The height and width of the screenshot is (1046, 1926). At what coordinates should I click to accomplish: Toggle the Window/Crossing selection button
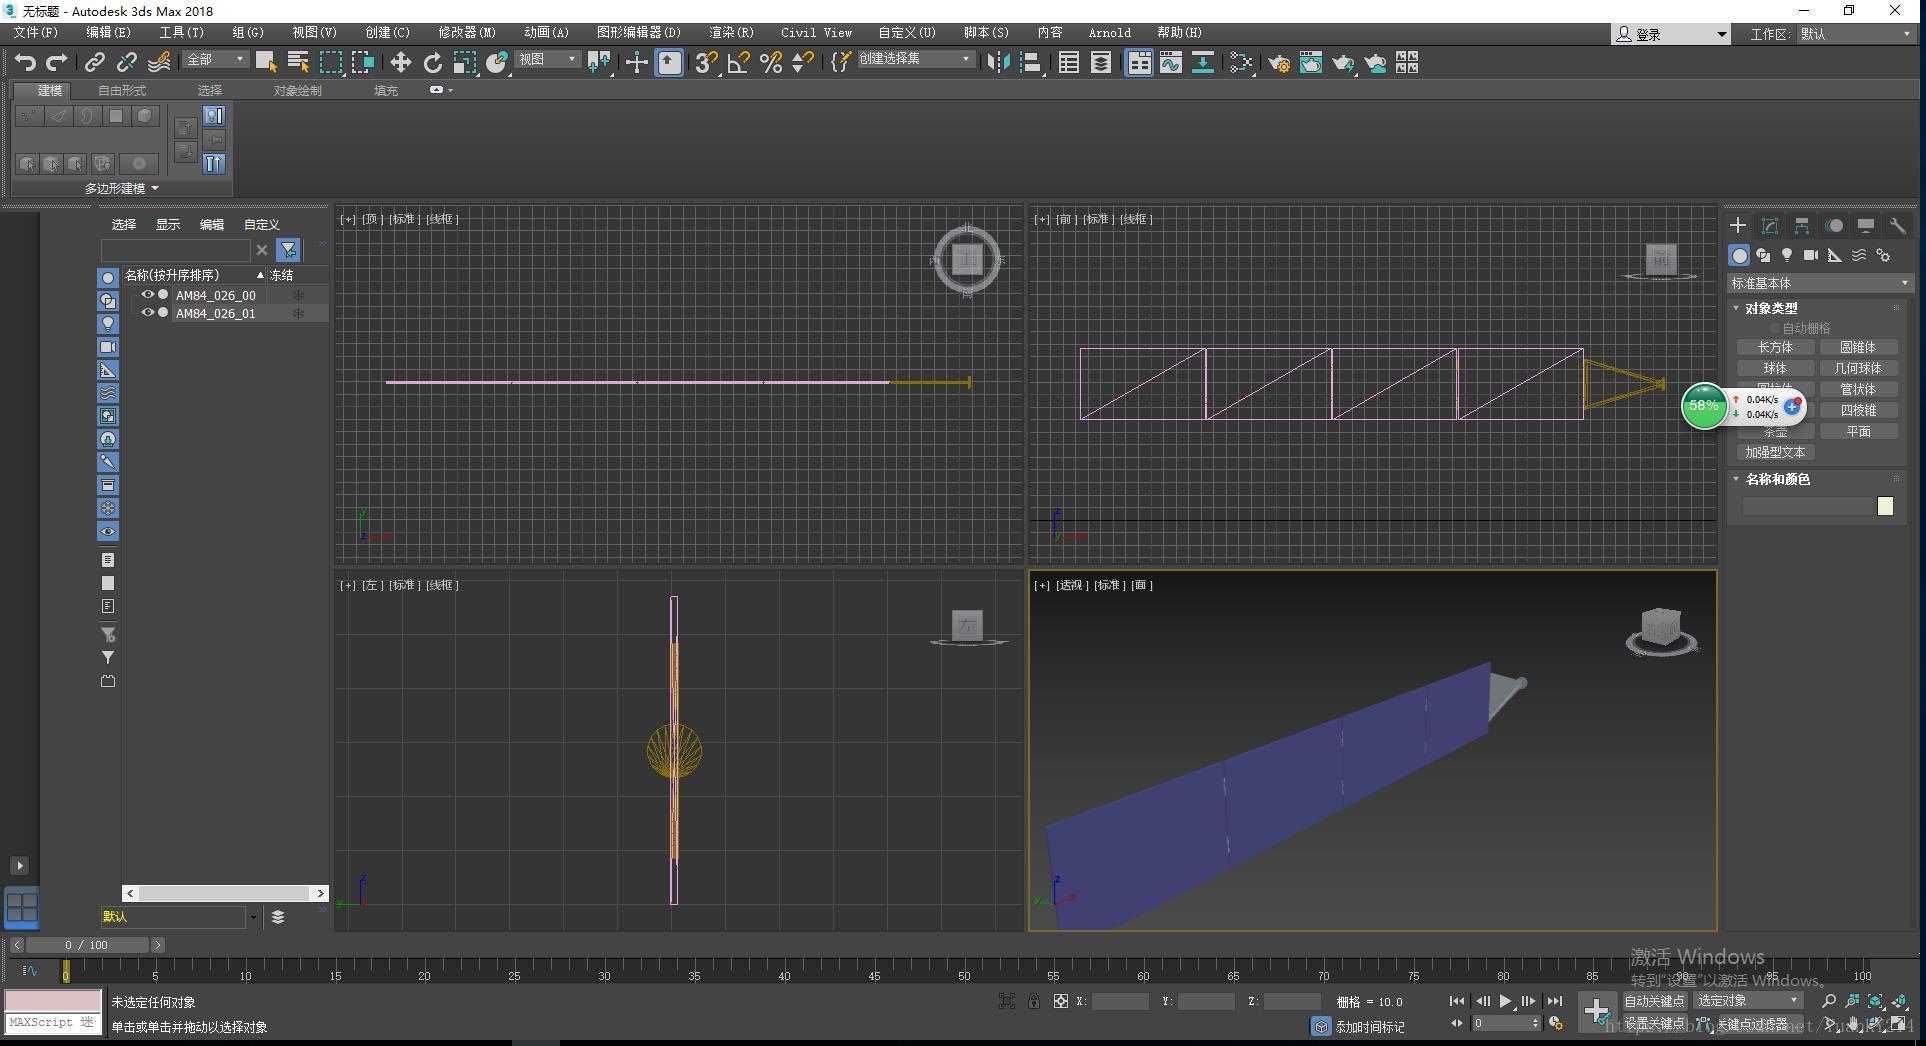coord(362,62)
